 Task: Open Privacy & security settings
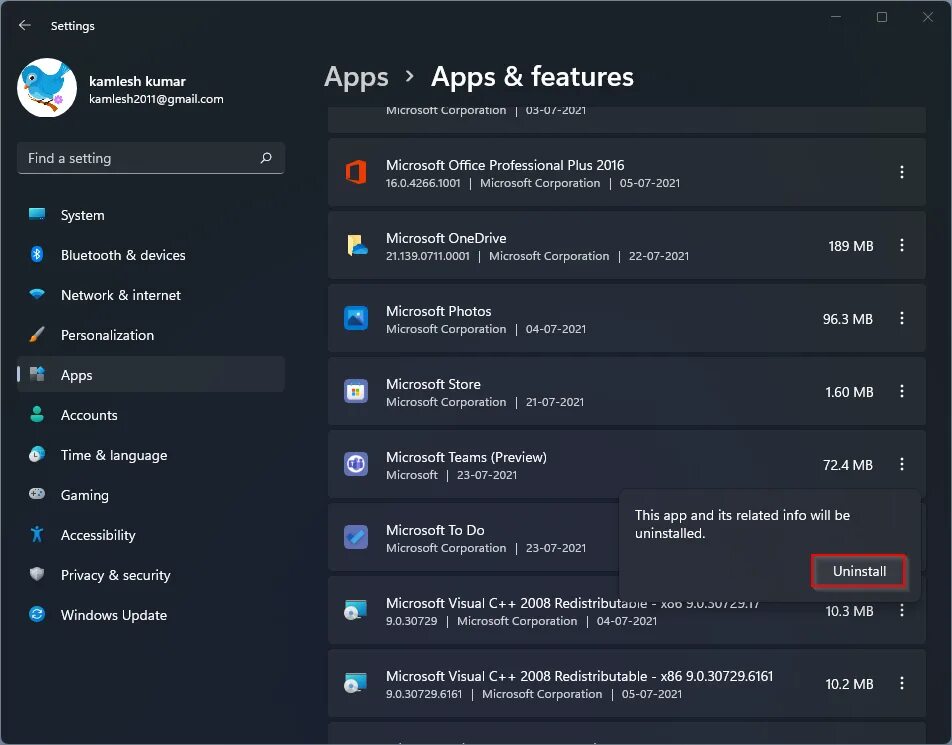pyautogui.click(x=151, y=575)
